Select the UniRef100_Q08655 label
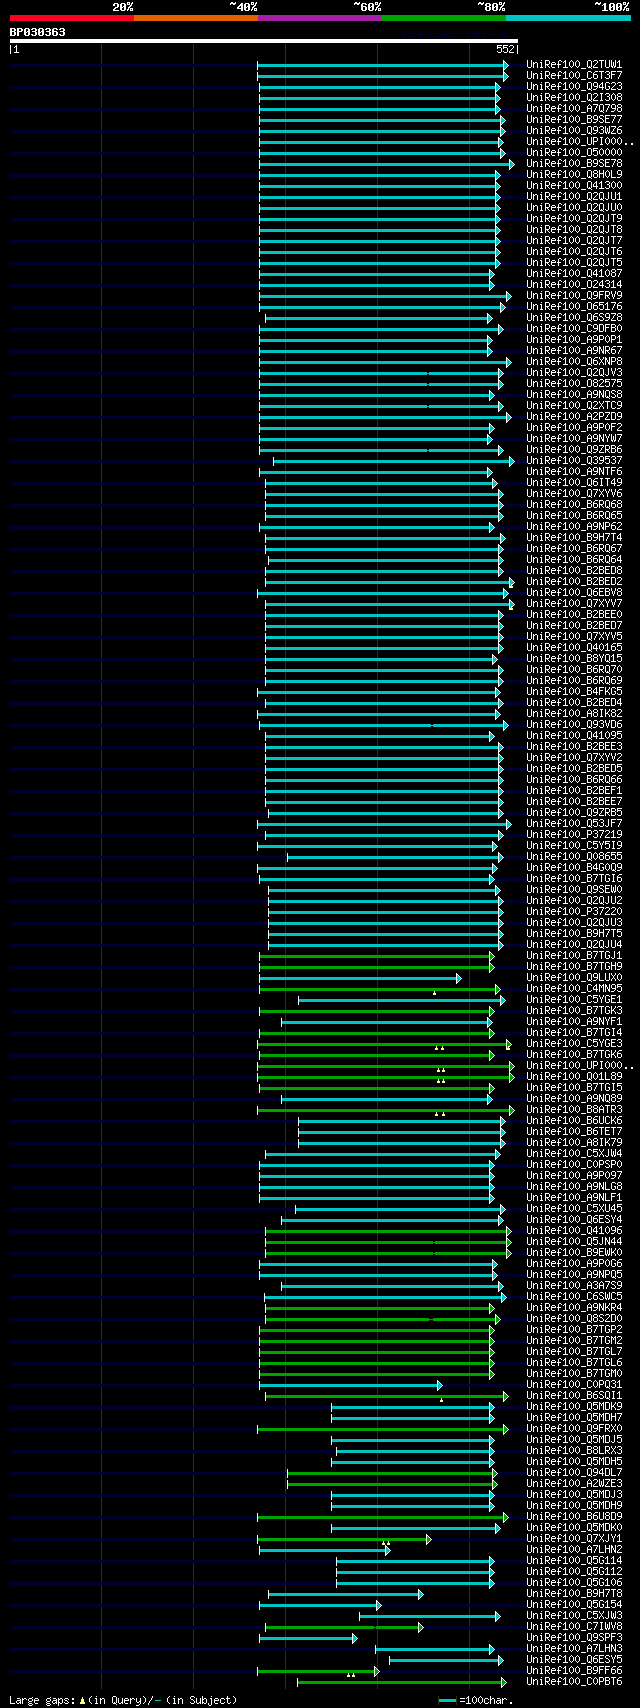Image resolution: width=640 pixels, height=1708 pixels. (x=574, y=856)
